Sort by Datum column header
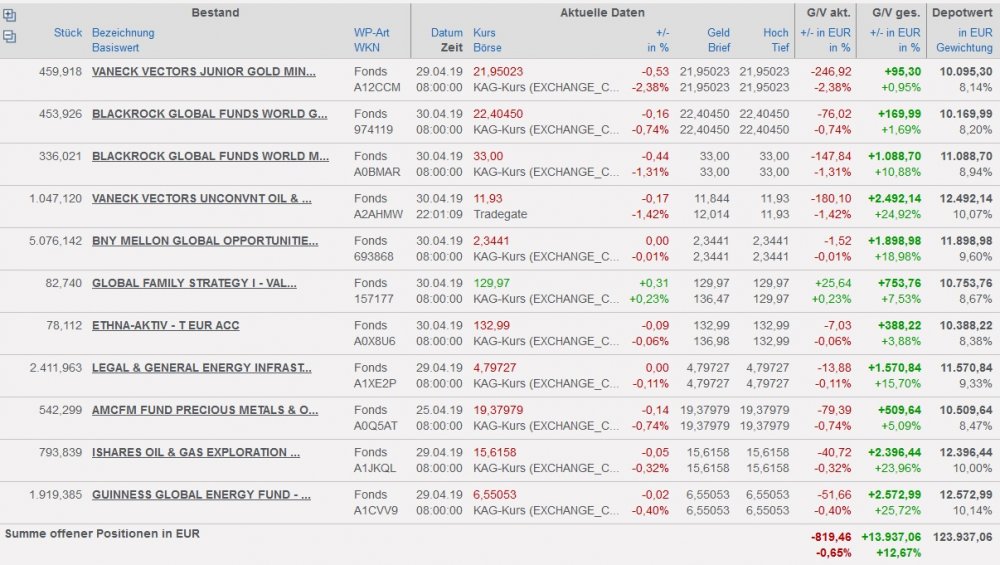Image resolution: width=1000 pixels, height=565 pixels. (447, 33)
